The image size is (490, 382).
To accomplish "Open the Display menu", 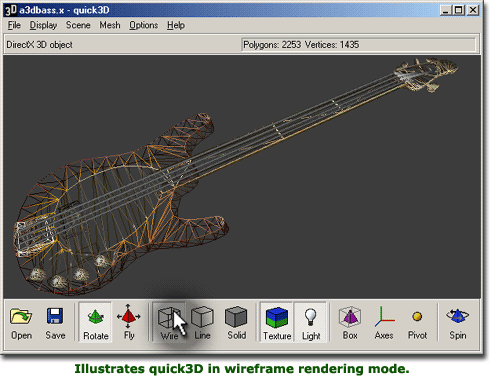I will tap(43, 25).
